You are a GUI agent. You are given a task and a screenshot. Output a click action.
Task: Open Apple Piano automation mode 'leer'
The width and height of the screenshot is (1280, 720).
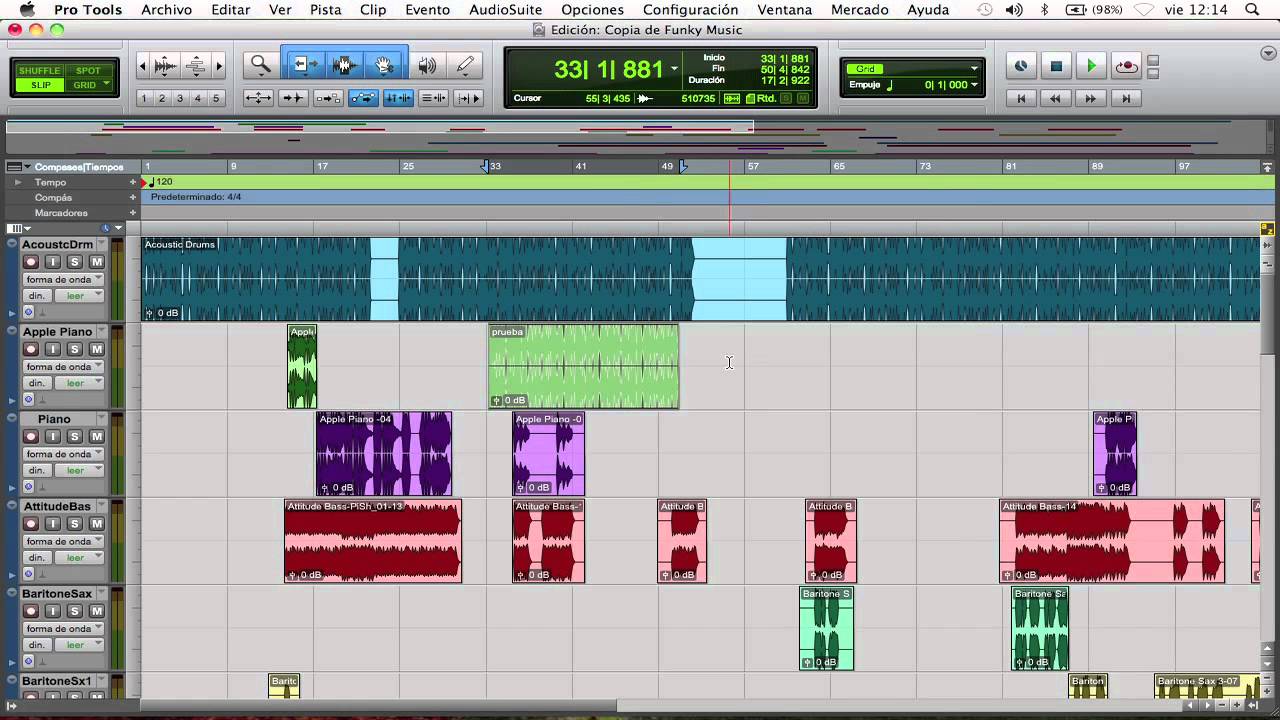coord(79,383)
